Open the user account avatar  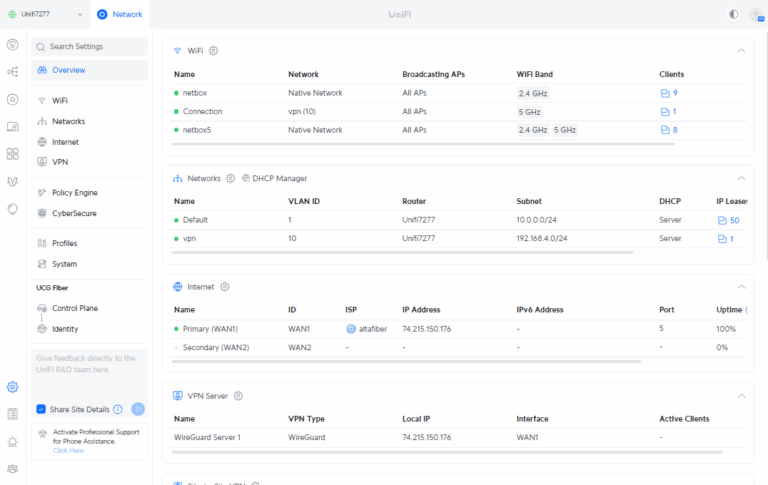757,15
